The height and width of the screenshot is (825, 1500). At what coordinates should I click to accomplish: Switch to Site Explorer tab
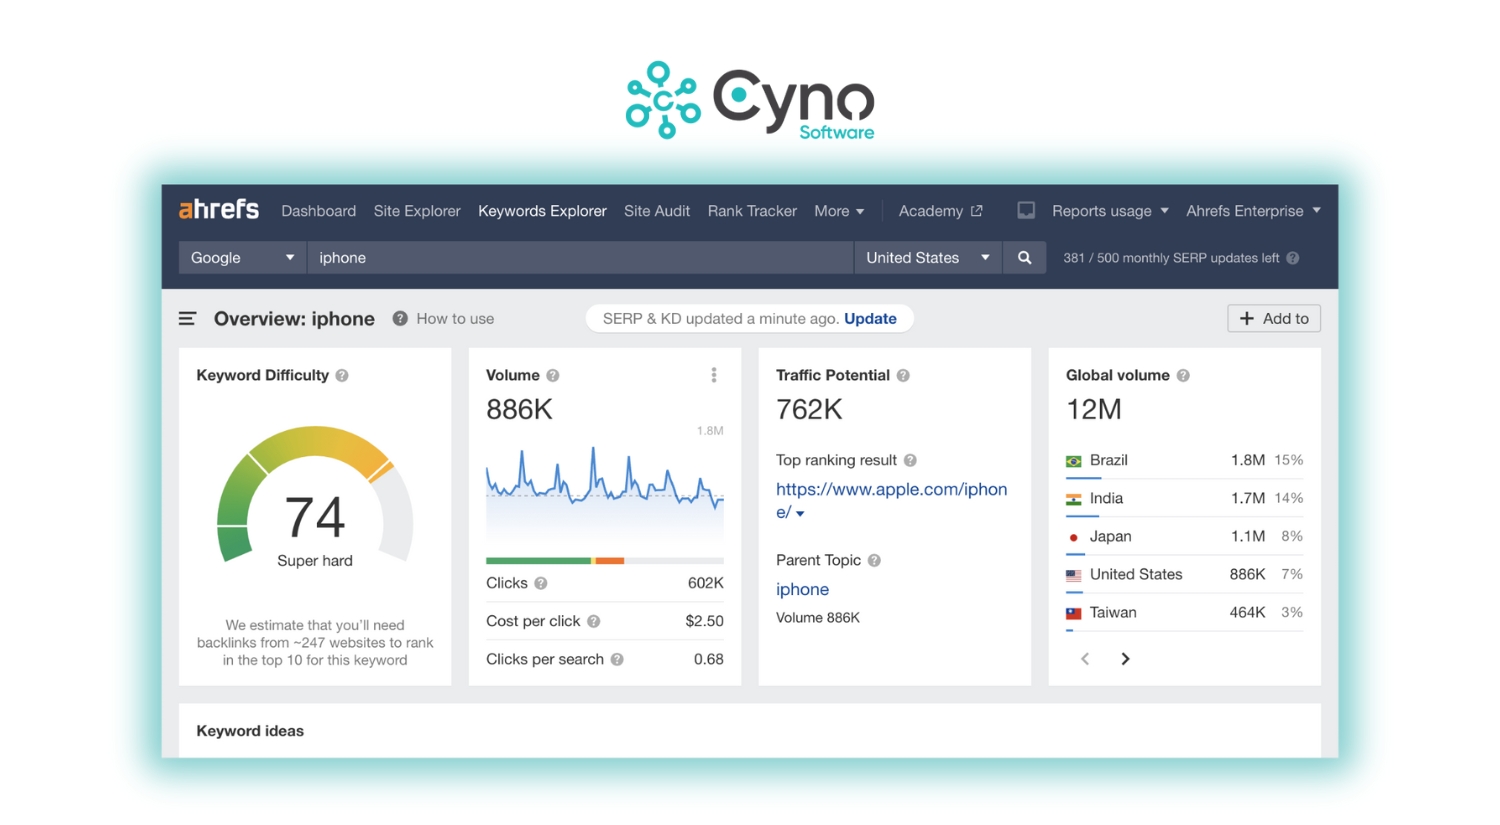pyautogui.click(x=417, y=211)
